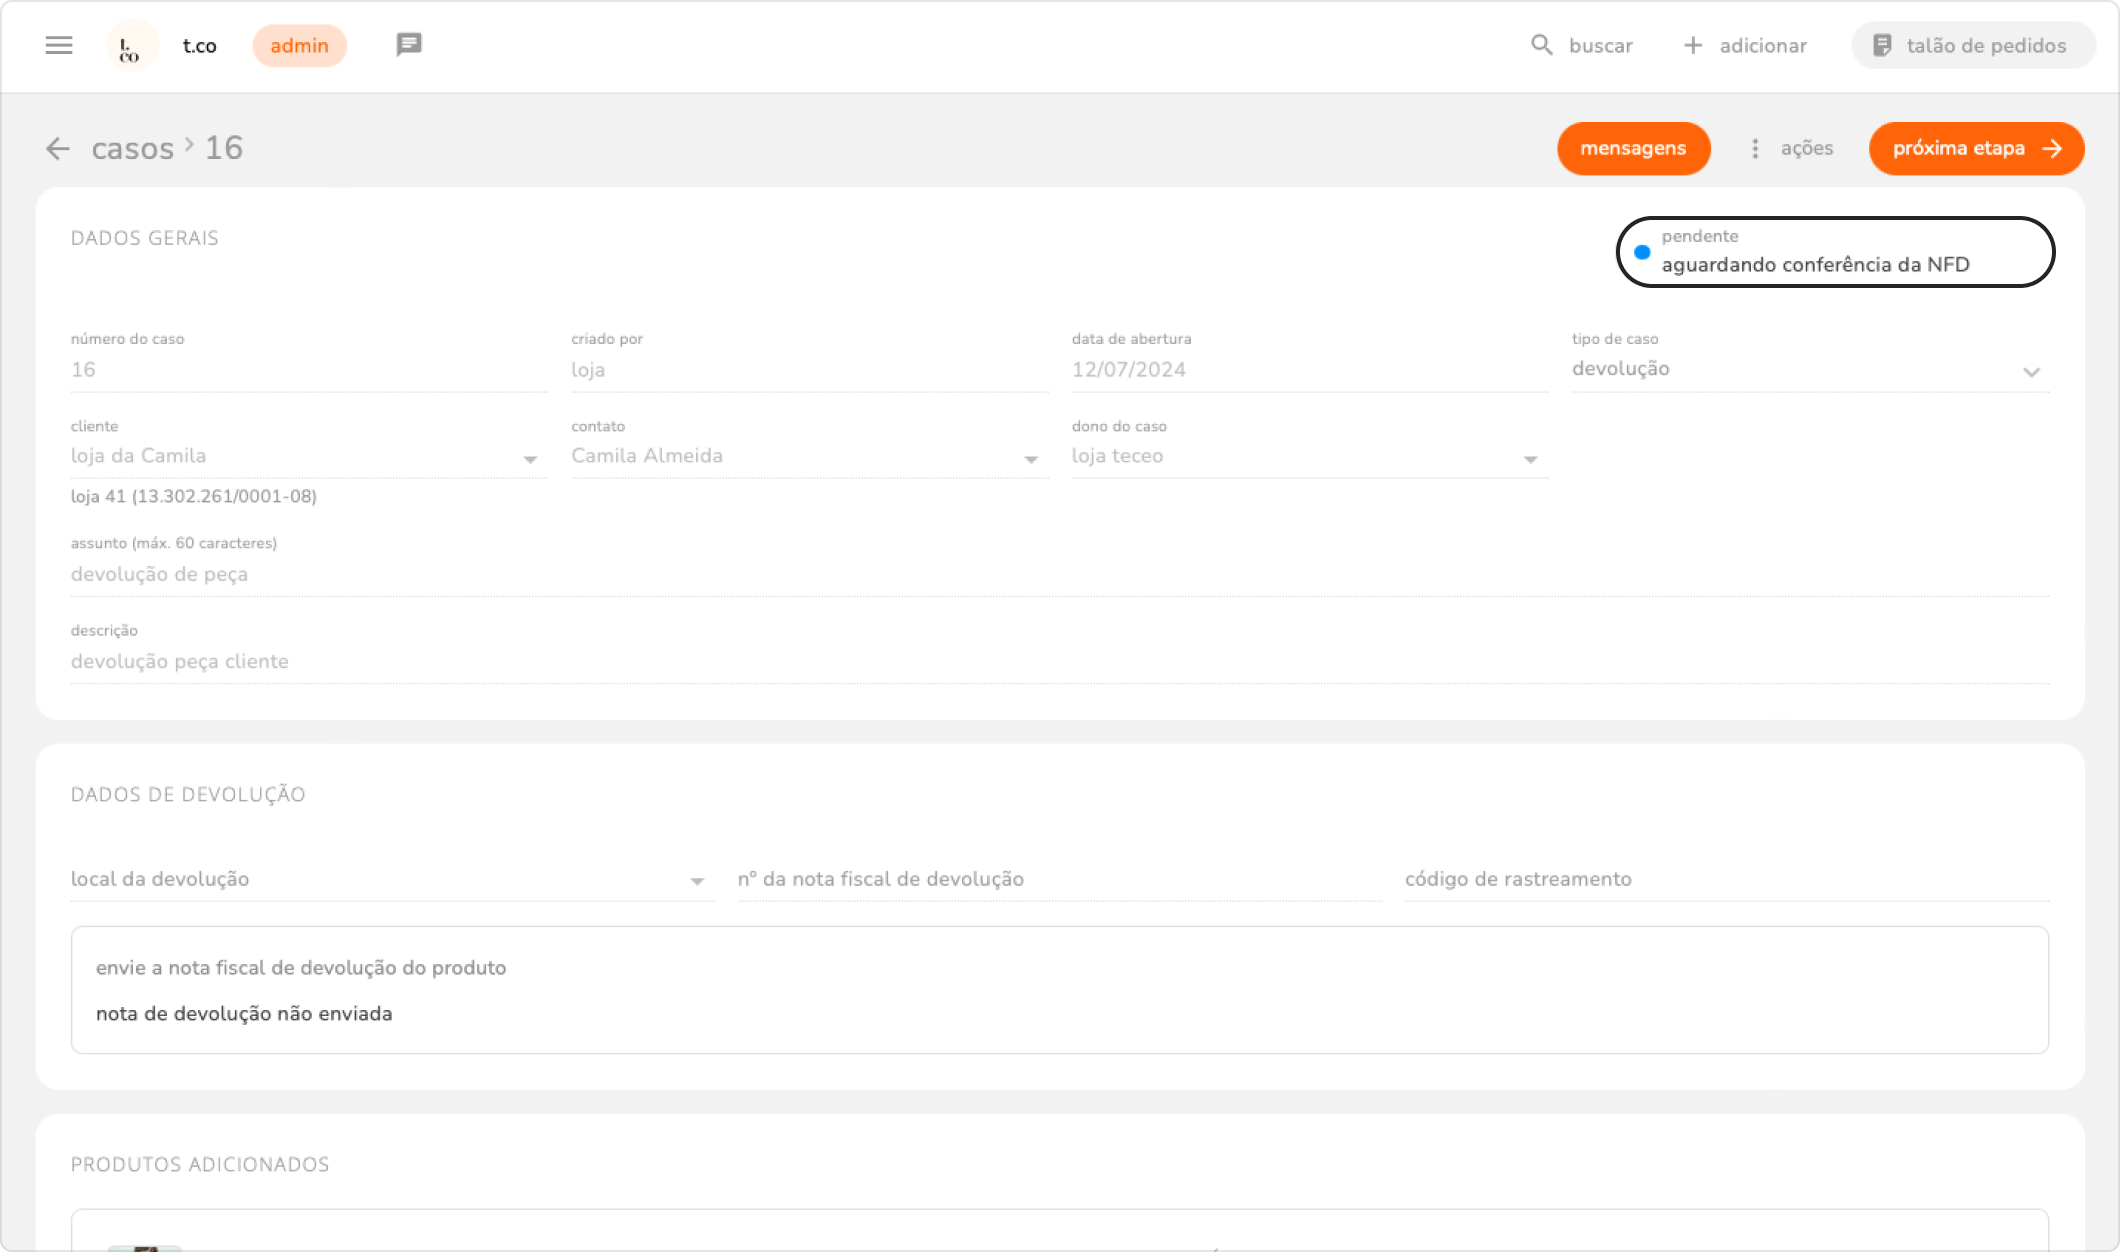Expand the tipo de caso dropdown

click(2030, 371)
